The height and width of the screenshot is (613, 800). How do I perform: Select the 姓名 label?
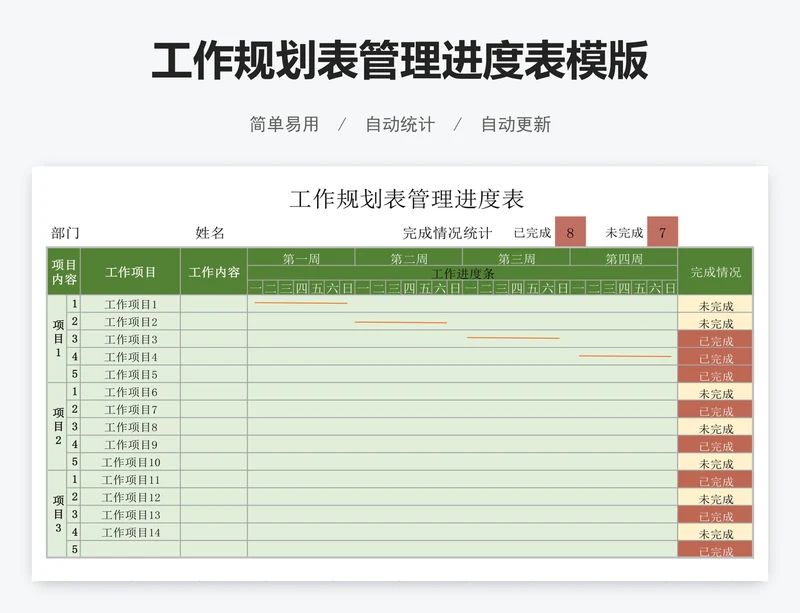pos(210,233)
